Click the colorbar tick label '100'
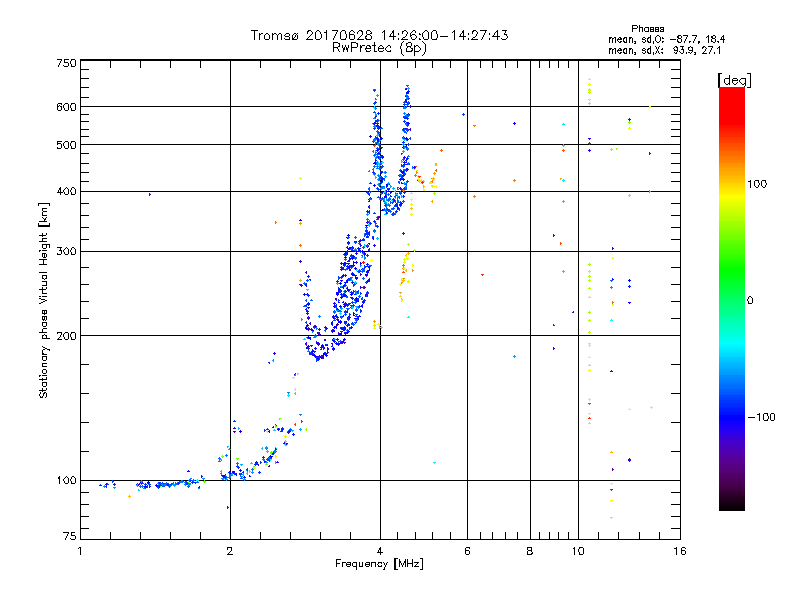This screenshot has width=800, height=600. [x=757, y=184]
